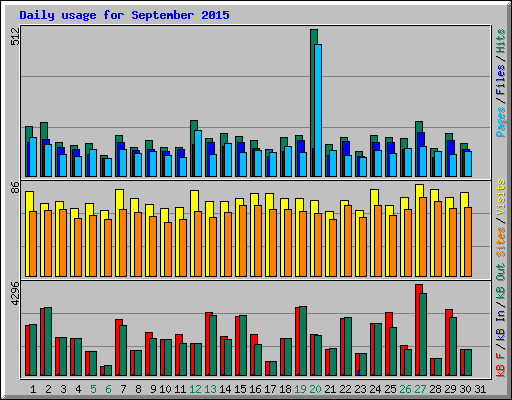Screen dimensions: 512x400
Task: Click the 512 scale value label
Action: click(15, 36)
